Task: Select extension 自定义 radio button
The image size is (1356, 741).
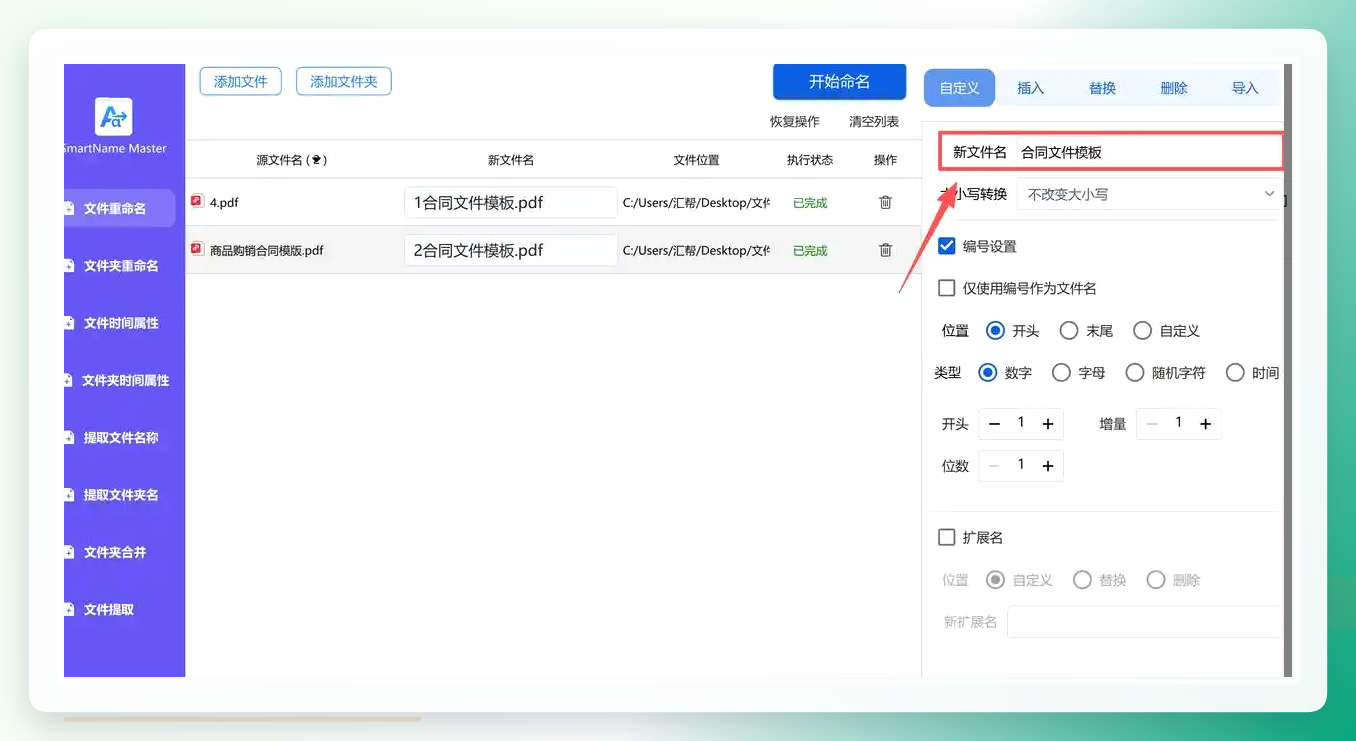Action: [995, 580]
